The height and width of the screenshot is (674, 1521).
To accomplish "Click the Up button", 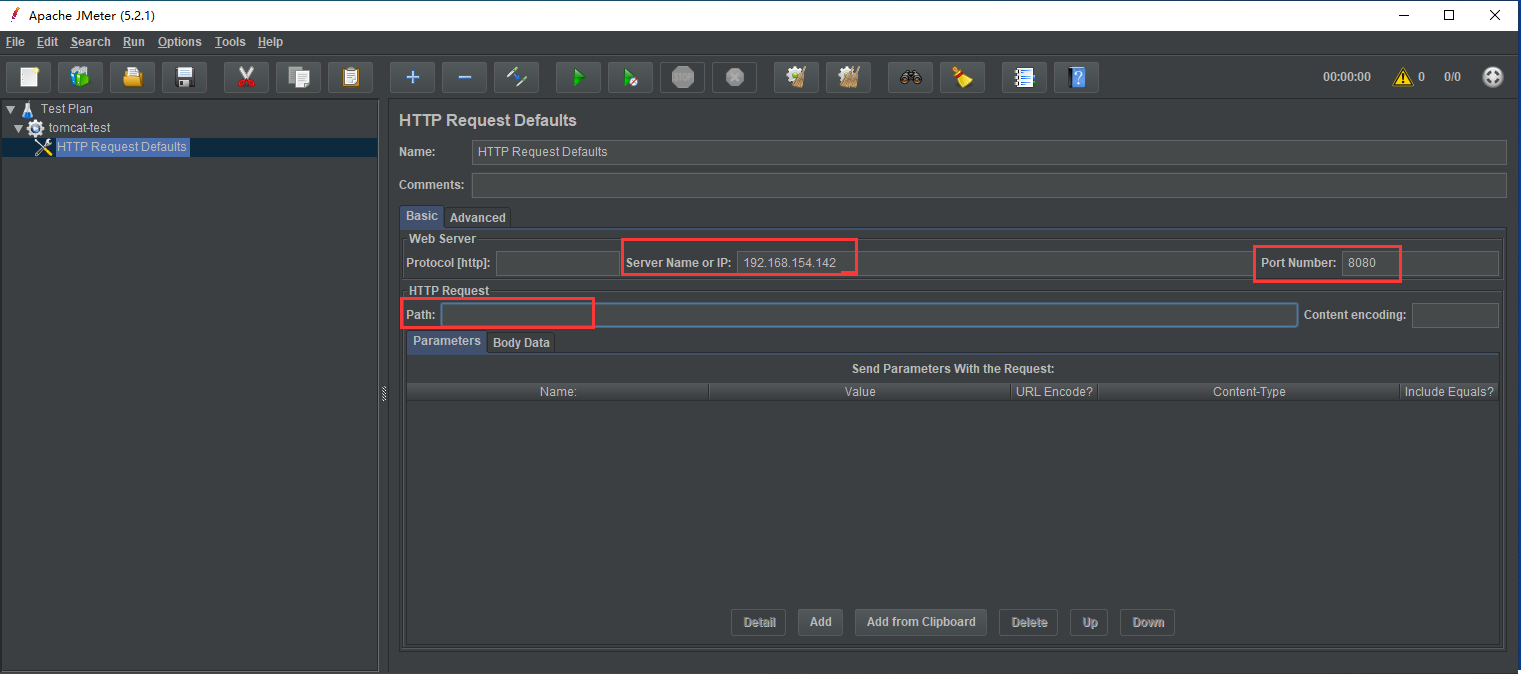I will (x=1090, y=622).
